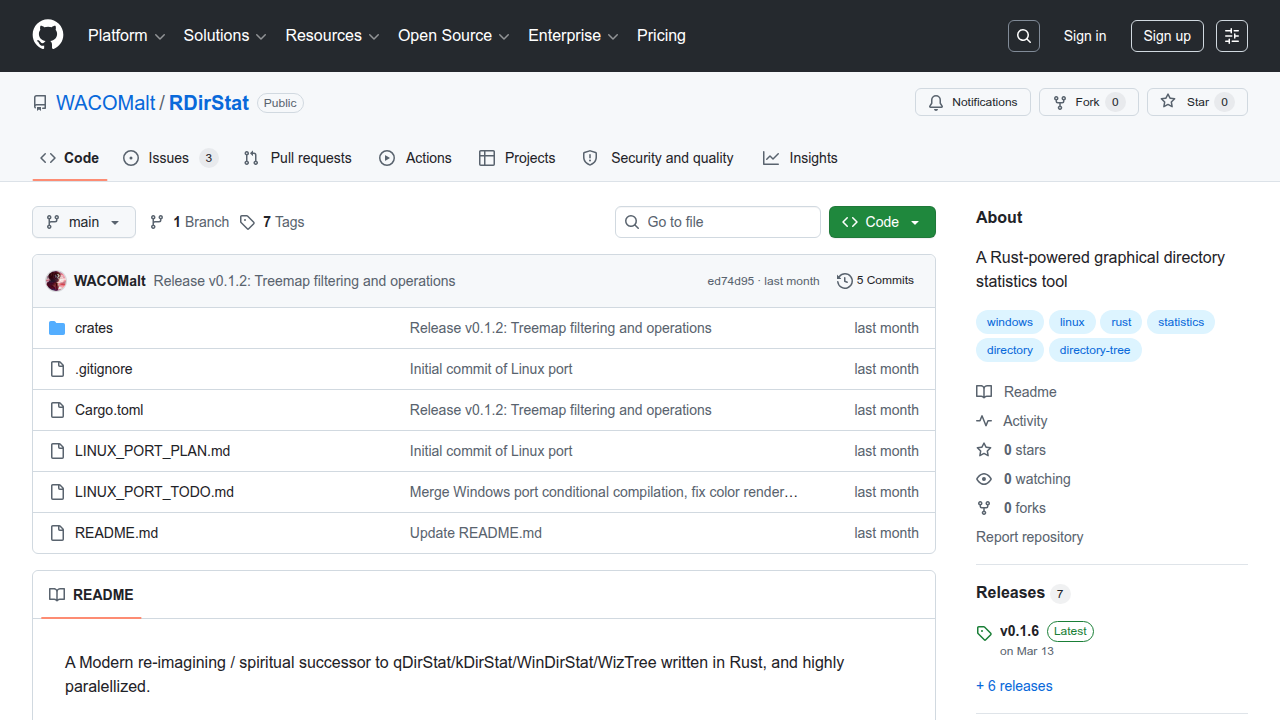The height and width of the screenshot is (720, 1280).
Task: Click the .gitignore file icon
Action: (57, 369)
